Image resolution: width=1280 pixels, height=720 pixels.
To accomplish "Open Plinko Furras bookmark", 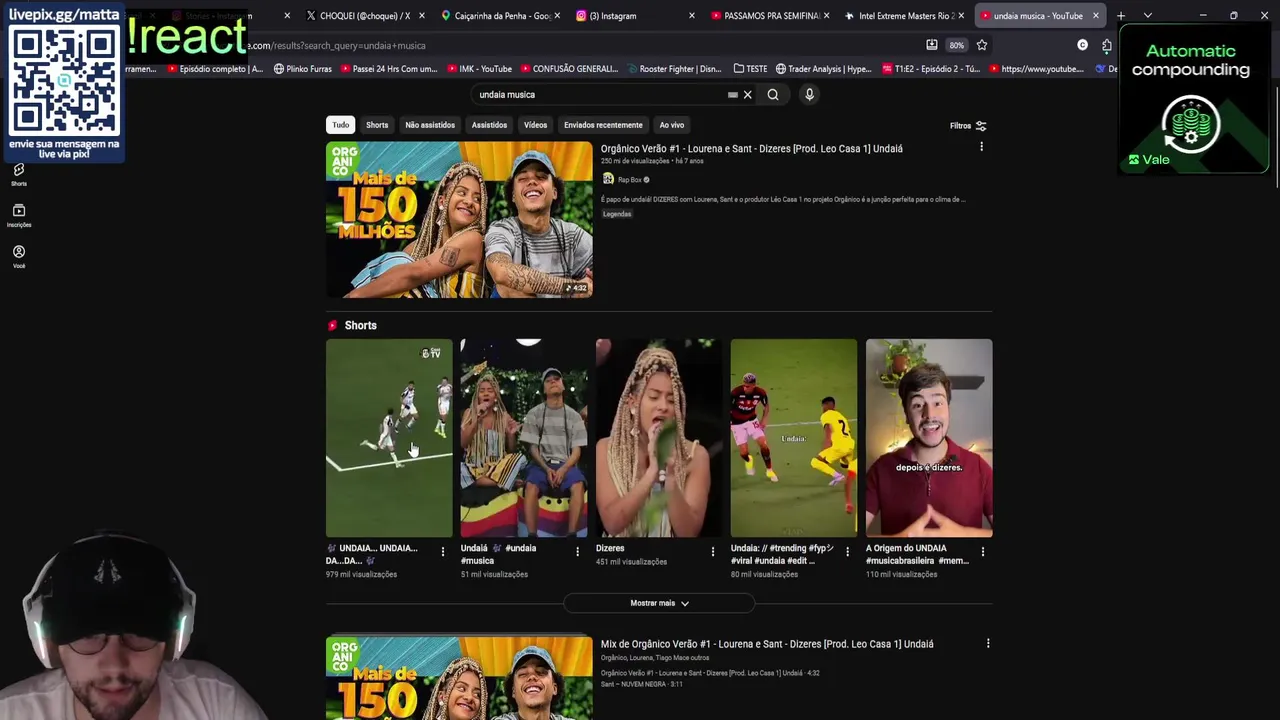I will point(302,69).
